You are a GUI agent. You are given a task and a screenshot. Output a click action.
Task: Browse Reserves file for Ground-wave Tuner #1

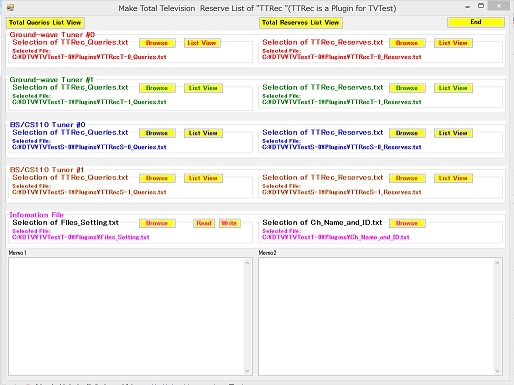pyautogui.click(x=407, y=88)
